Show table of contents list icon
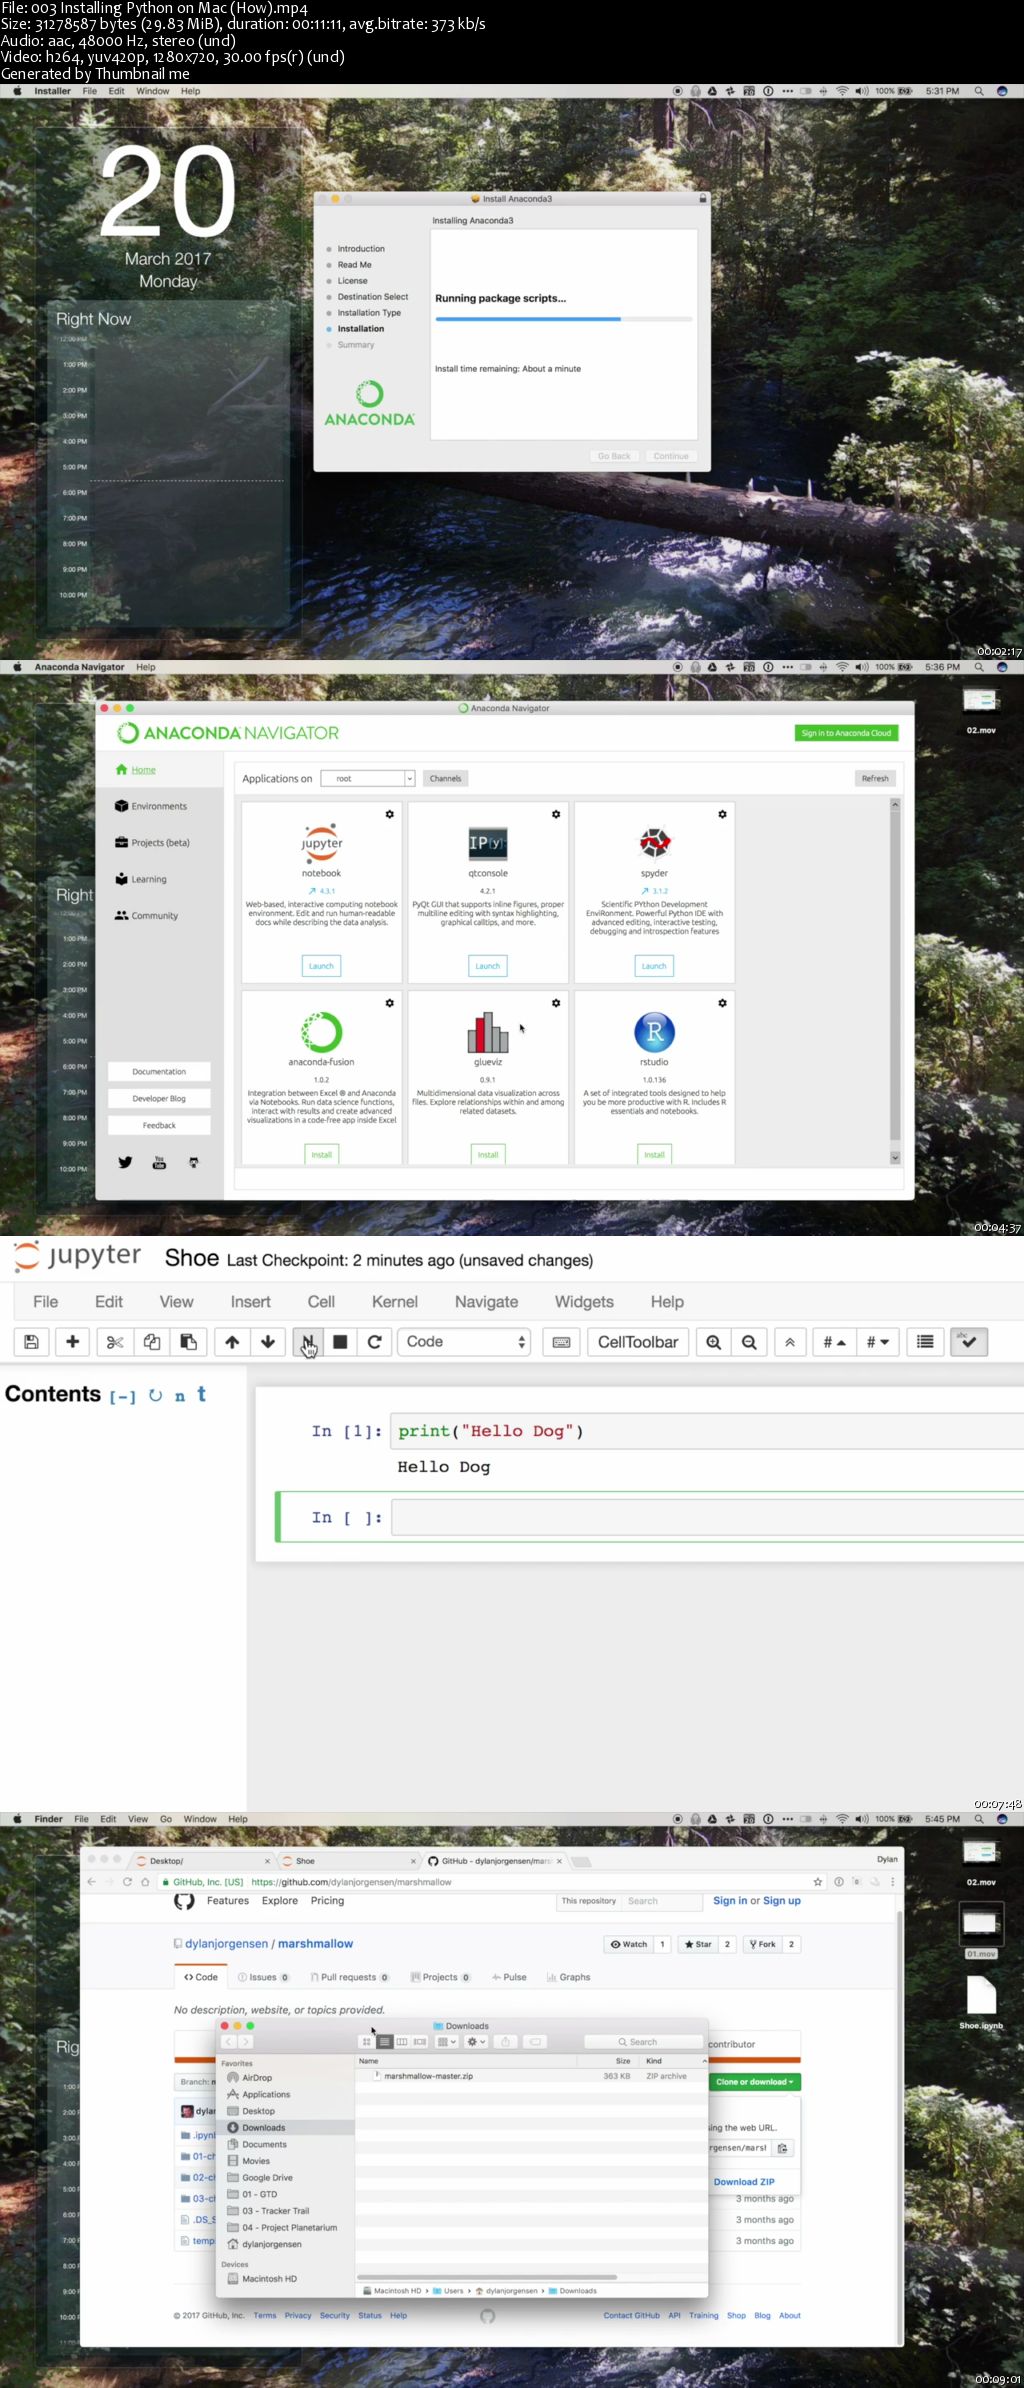 pyautogui.click(x=925, y=1342)
